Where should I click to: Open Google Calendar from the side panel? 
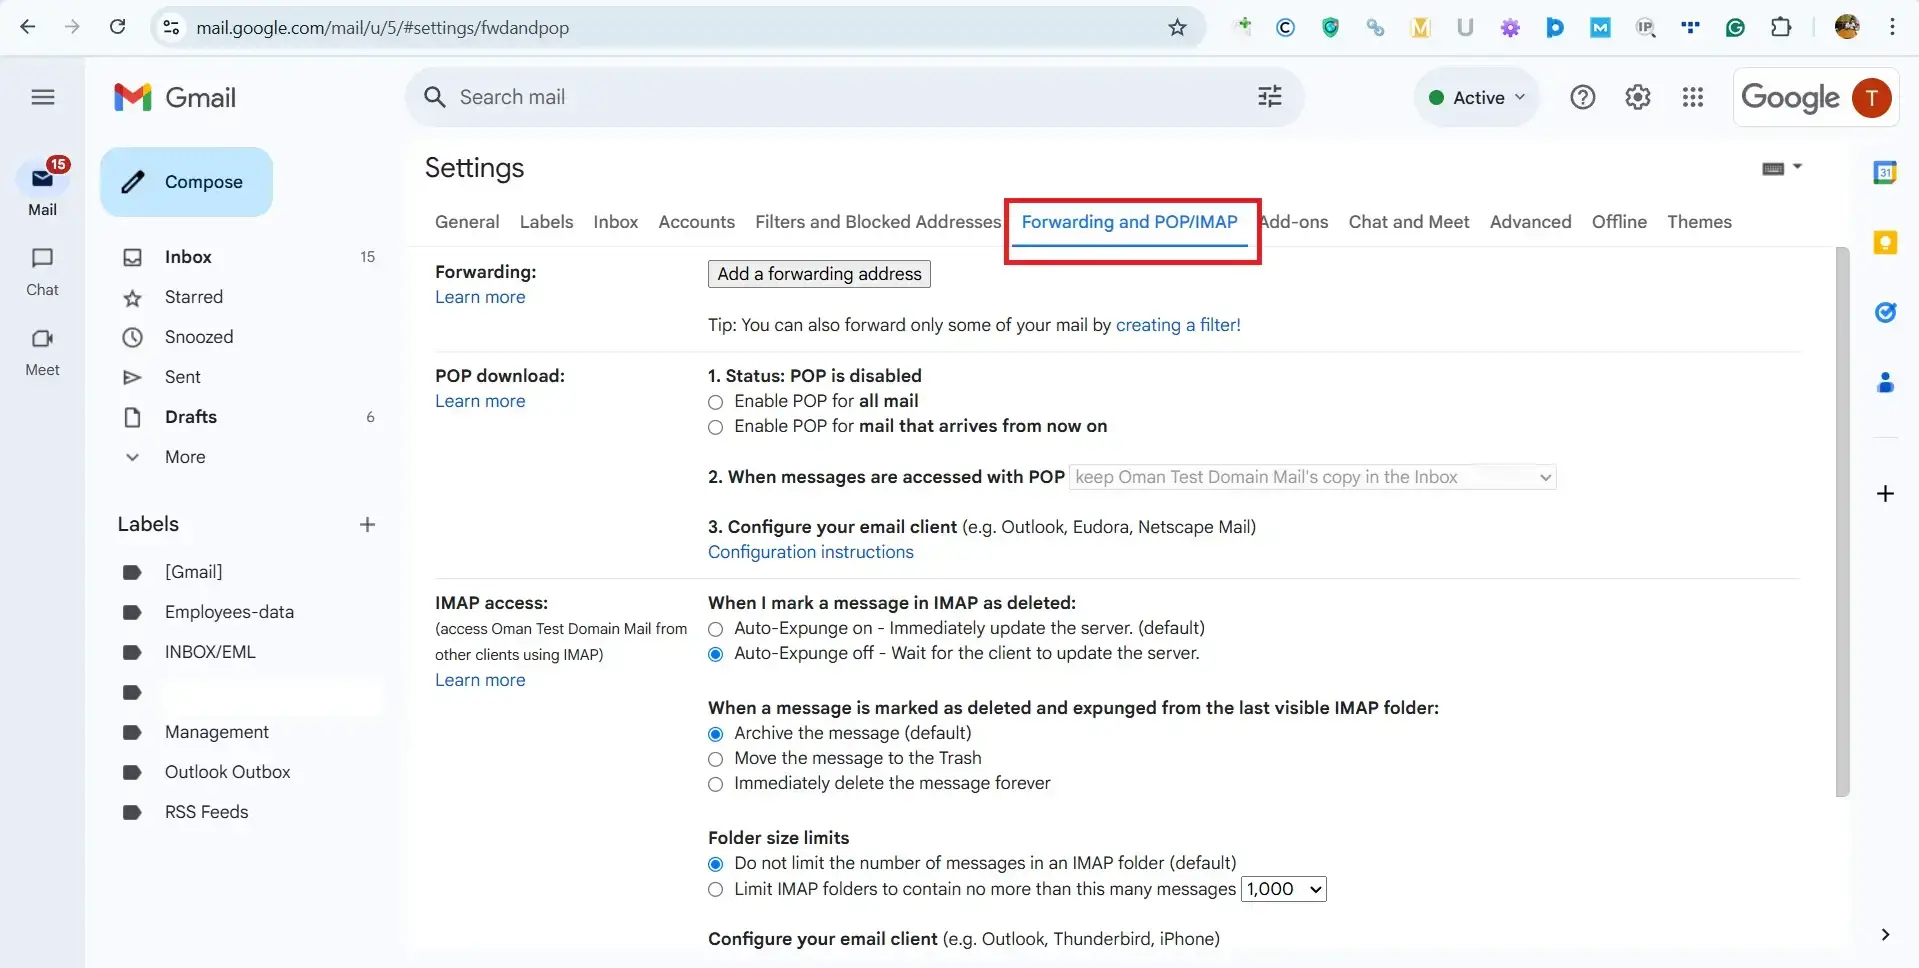[x=1886, y=171]
